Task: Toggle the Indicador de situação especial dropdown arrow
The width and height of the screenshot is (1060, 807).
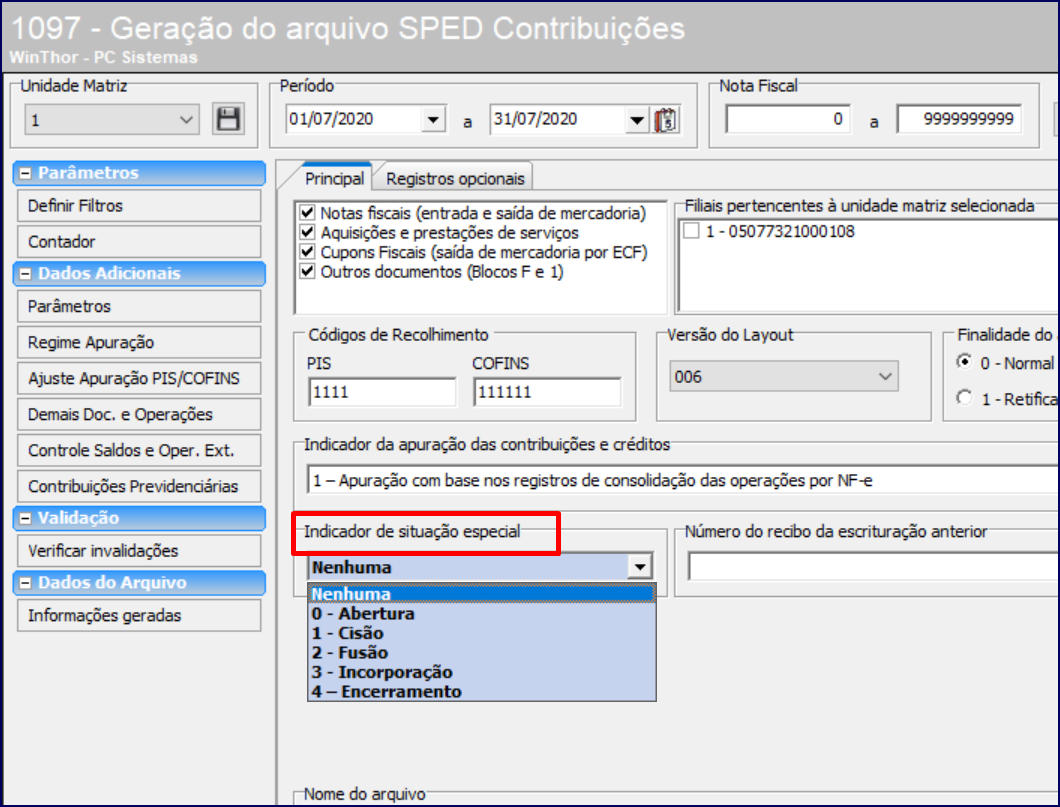Action: pos(640,566)
